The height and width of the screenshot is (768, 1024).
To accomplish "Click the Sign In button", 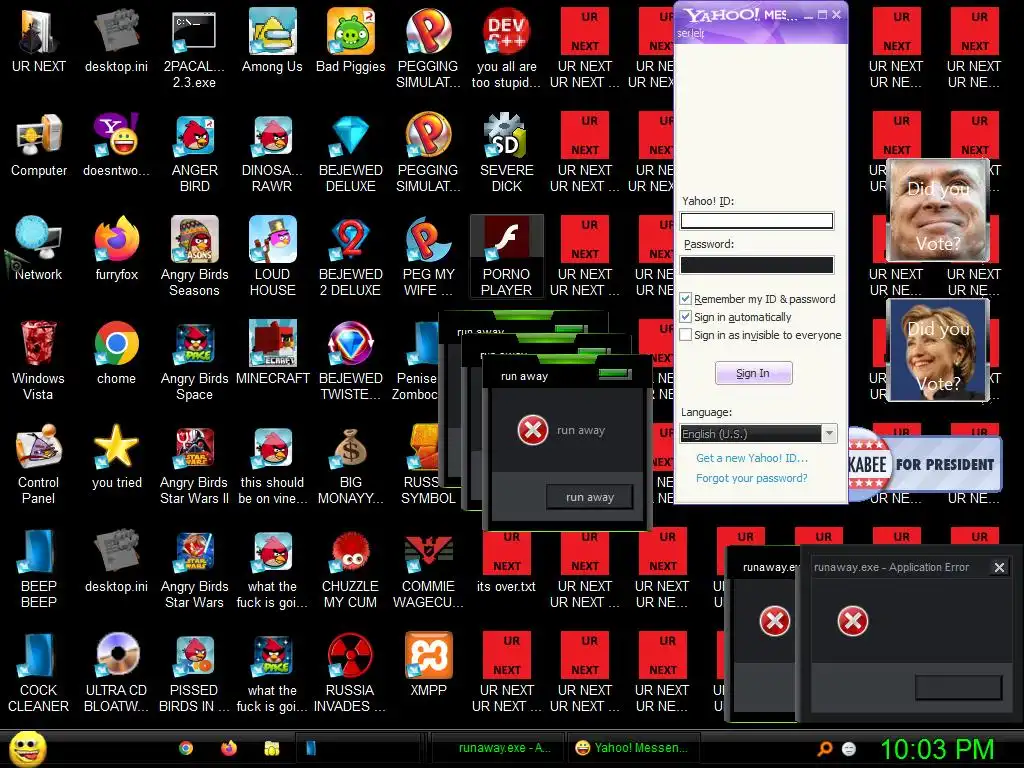I will point(754,373).
